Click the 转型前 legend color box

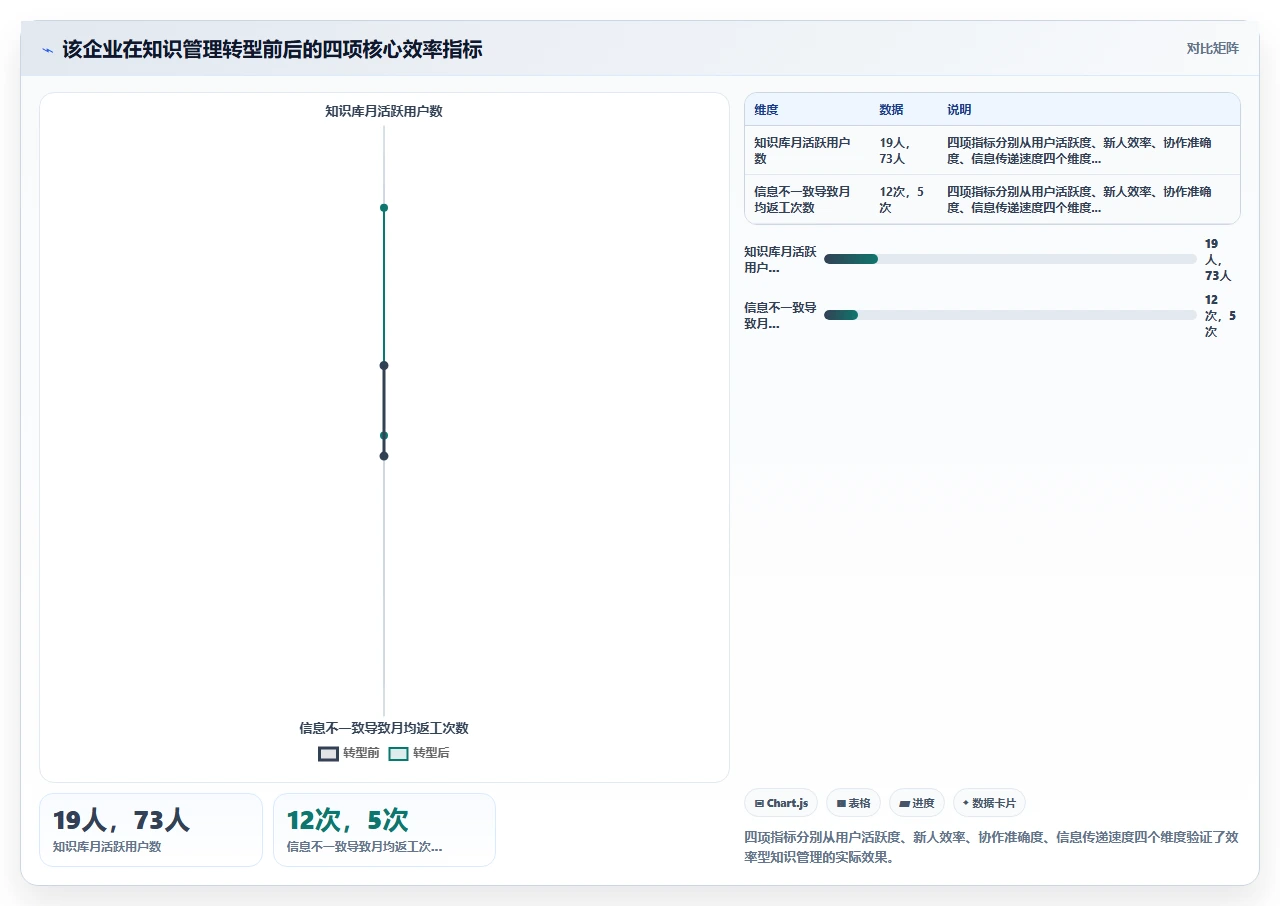pos(328,754)
